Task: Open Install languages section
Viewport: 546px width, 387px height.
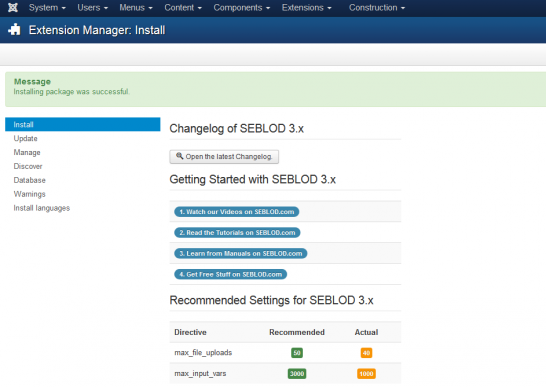Action: (42, 208)
